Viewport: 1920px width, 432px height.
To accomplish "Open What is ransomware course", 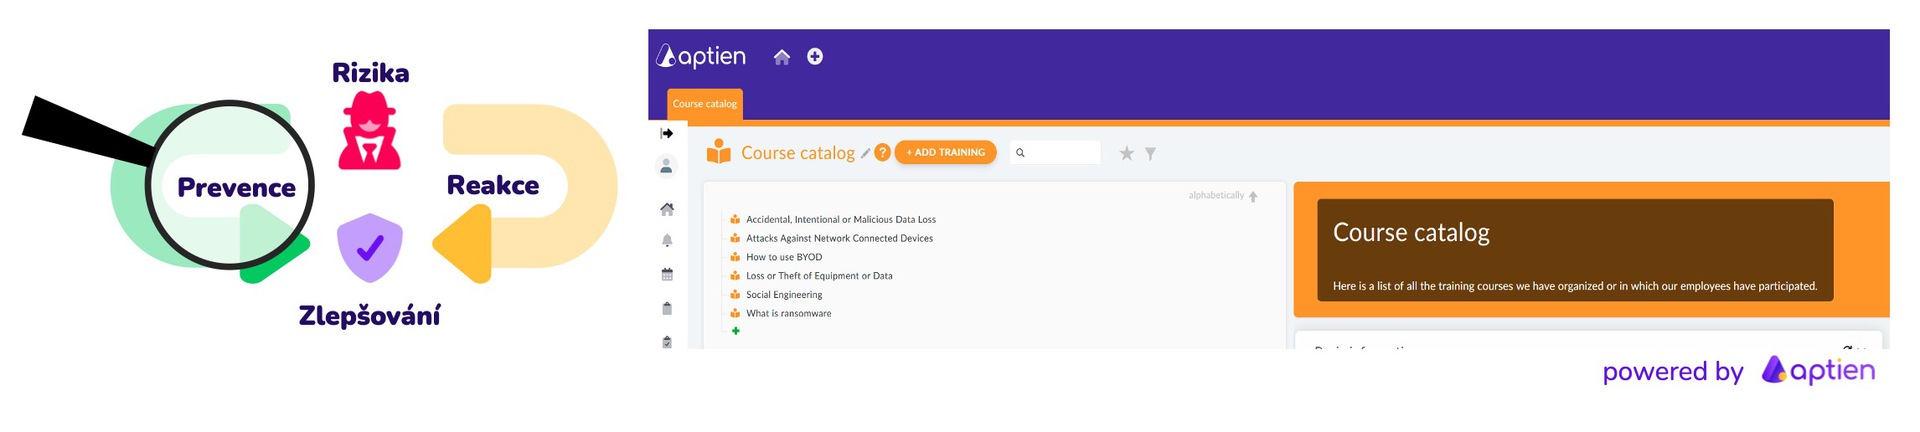I will click(788, 313).
